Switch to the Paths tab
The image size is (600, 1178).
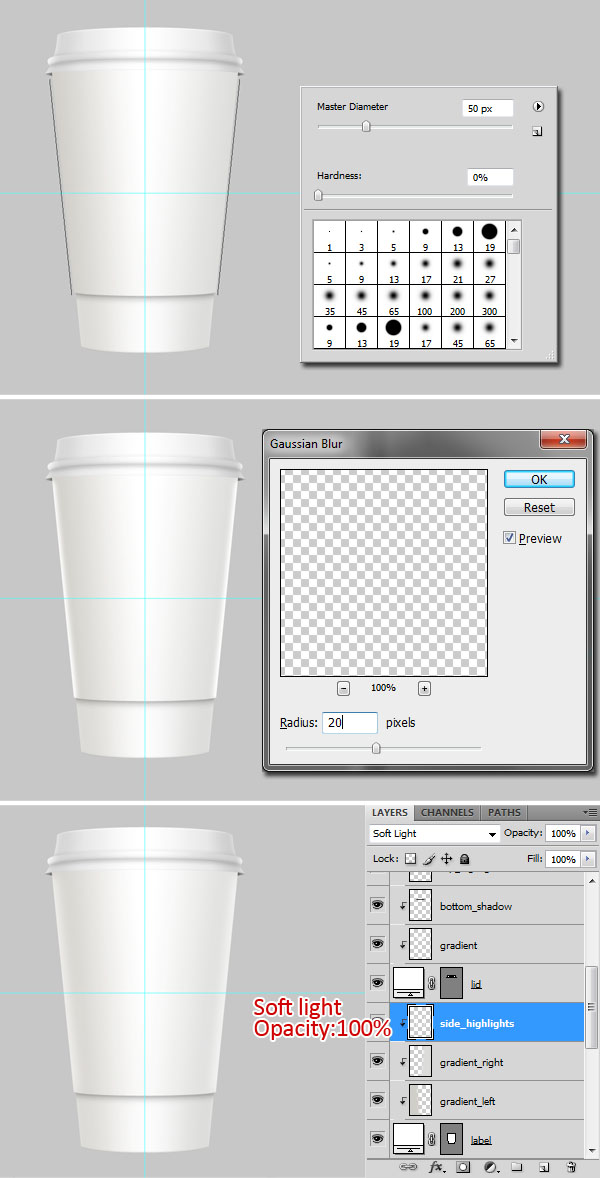tap(504, 813)
